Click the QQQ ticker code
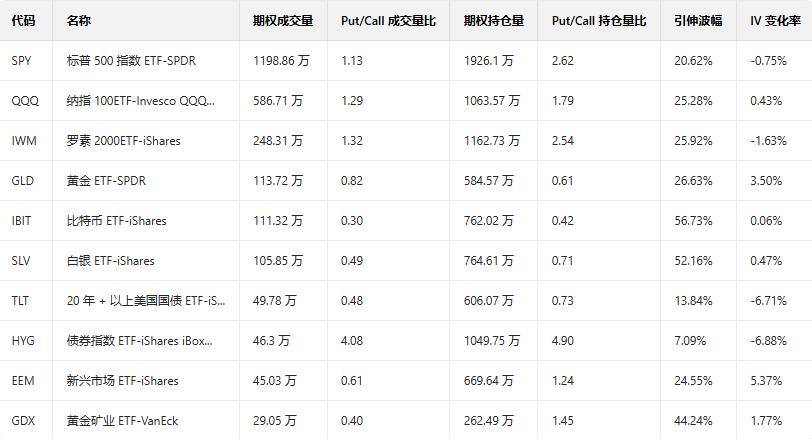 coord(25,101)
